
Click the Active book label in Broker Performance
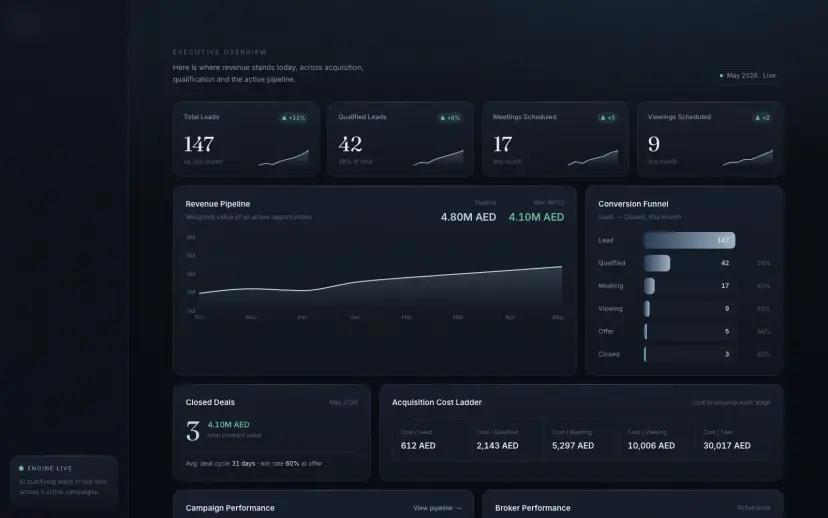pyautogui.click(x=754, y=508)
